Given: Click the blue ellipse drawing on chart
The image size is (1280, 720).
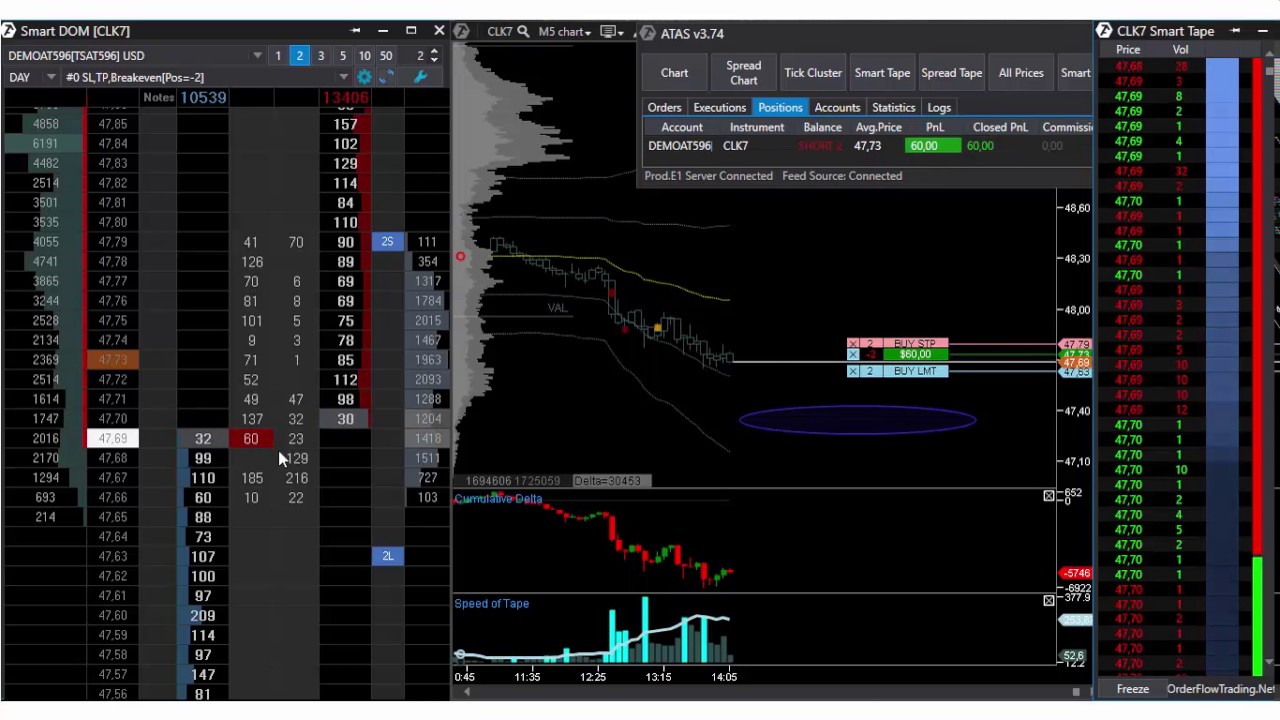Looking at the screenshot, I should coord(858,421).
